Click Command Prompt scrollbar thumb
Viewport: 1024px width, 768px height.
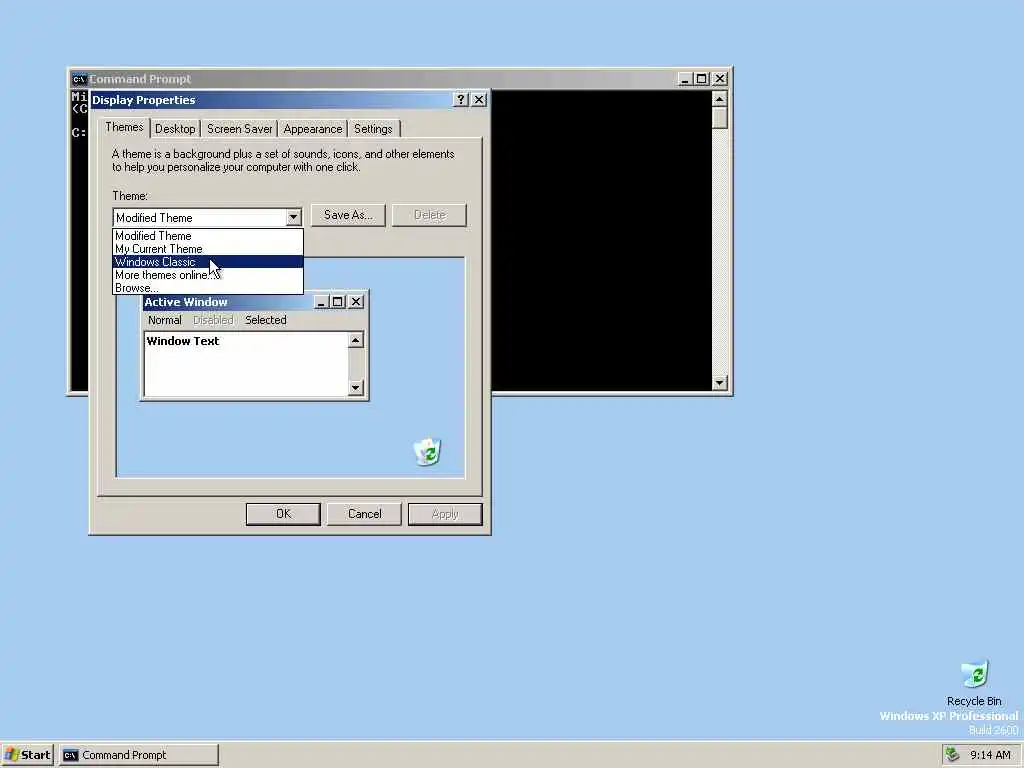tap(720, 118)
